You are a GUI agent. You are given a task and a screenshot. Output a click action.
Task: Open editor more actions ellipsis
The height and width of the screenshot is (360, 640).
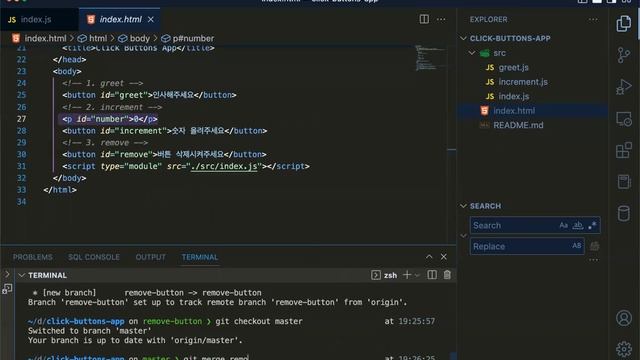tap(441, 19)
